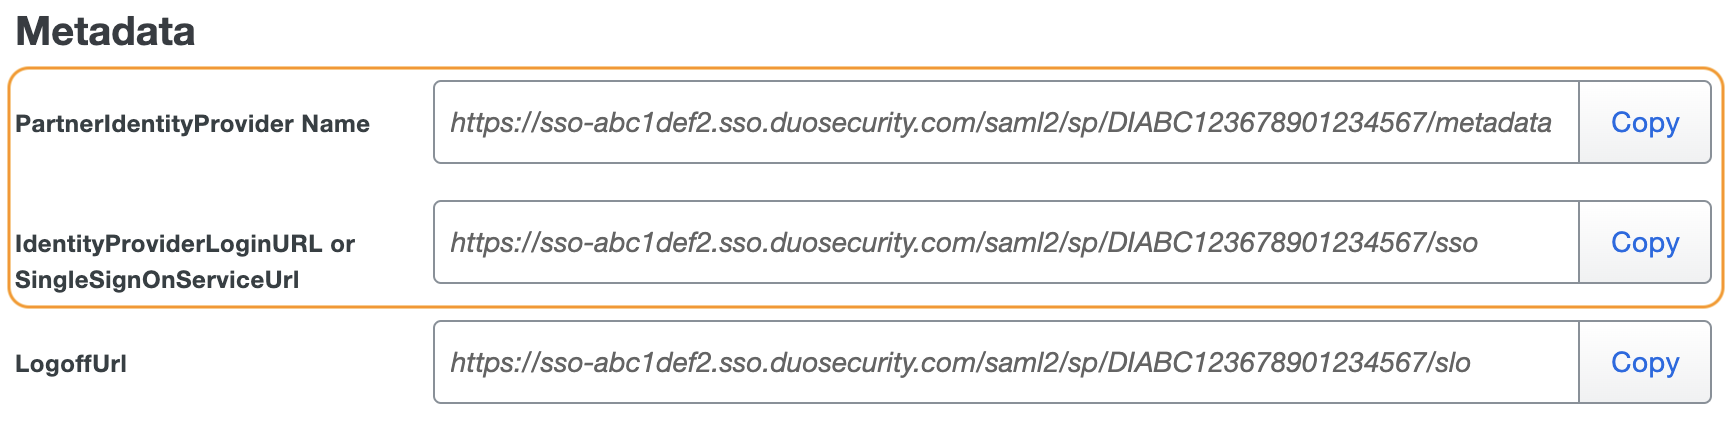Focus the SingleSignOnServiceUrl input field
Screen dimensions: 1730x429
coord(1005,242)
